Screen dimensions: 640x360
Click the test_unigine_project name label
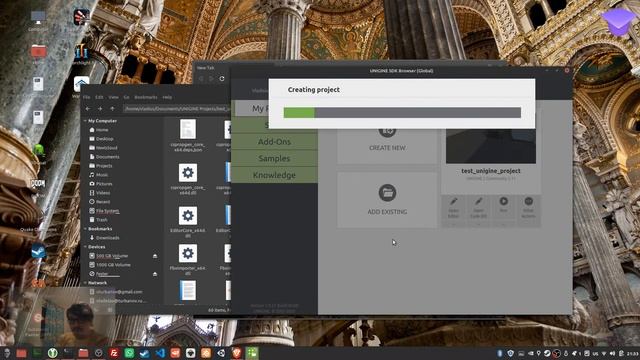[x=491, y=171]
